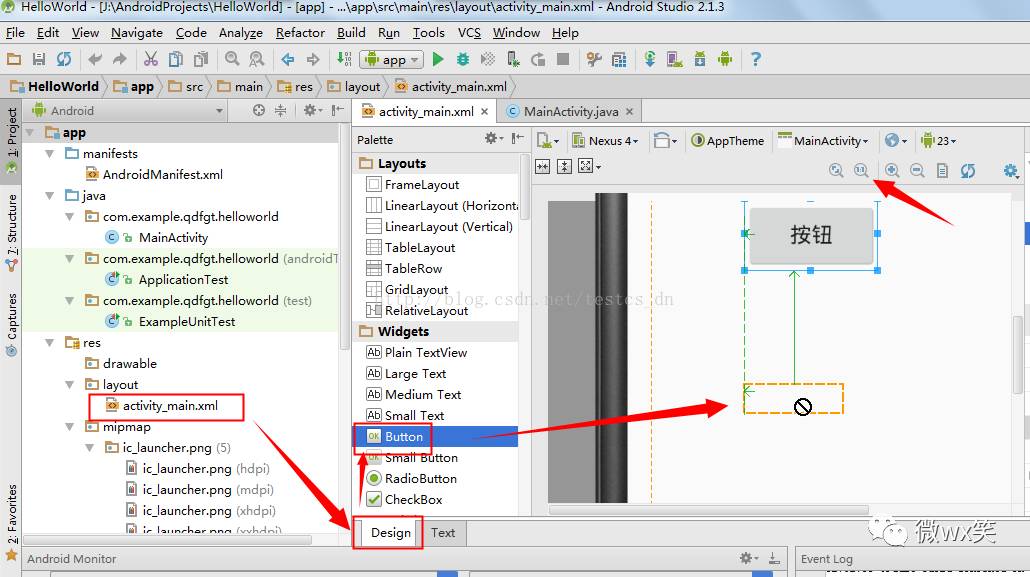Open the VCS menu
1030x577 pixels.
[469, 32]
